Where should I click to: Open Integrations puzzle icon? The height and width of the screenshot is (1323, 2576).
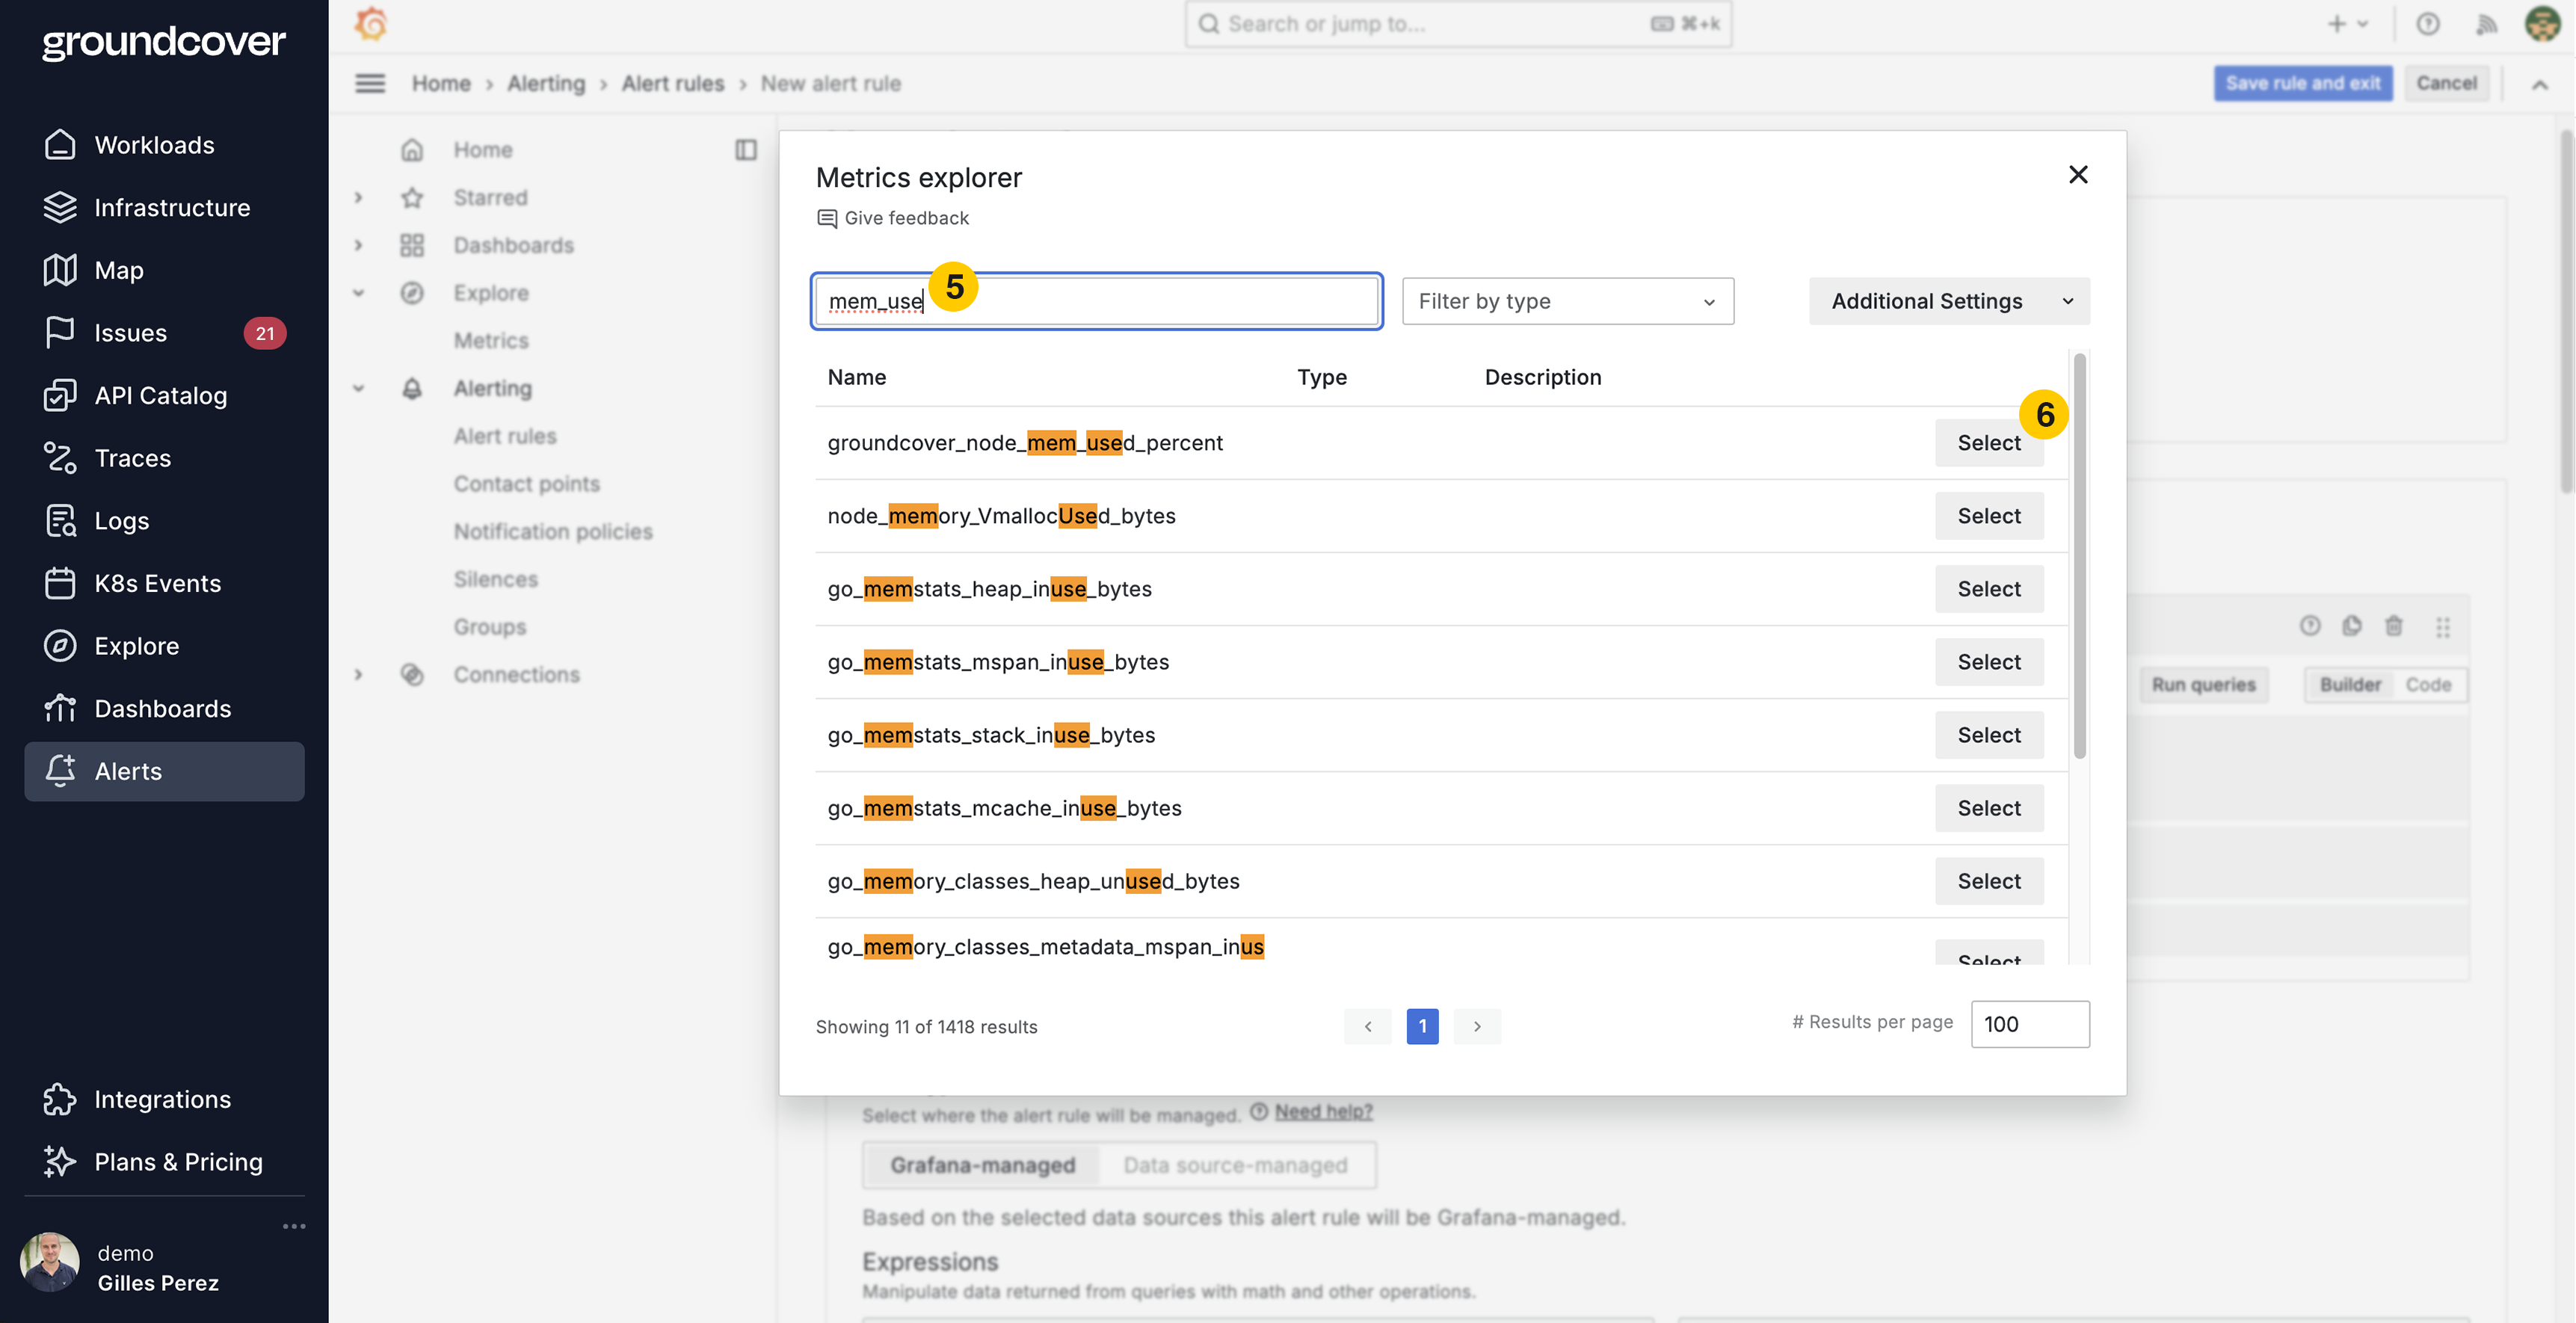click(60, 1099)
